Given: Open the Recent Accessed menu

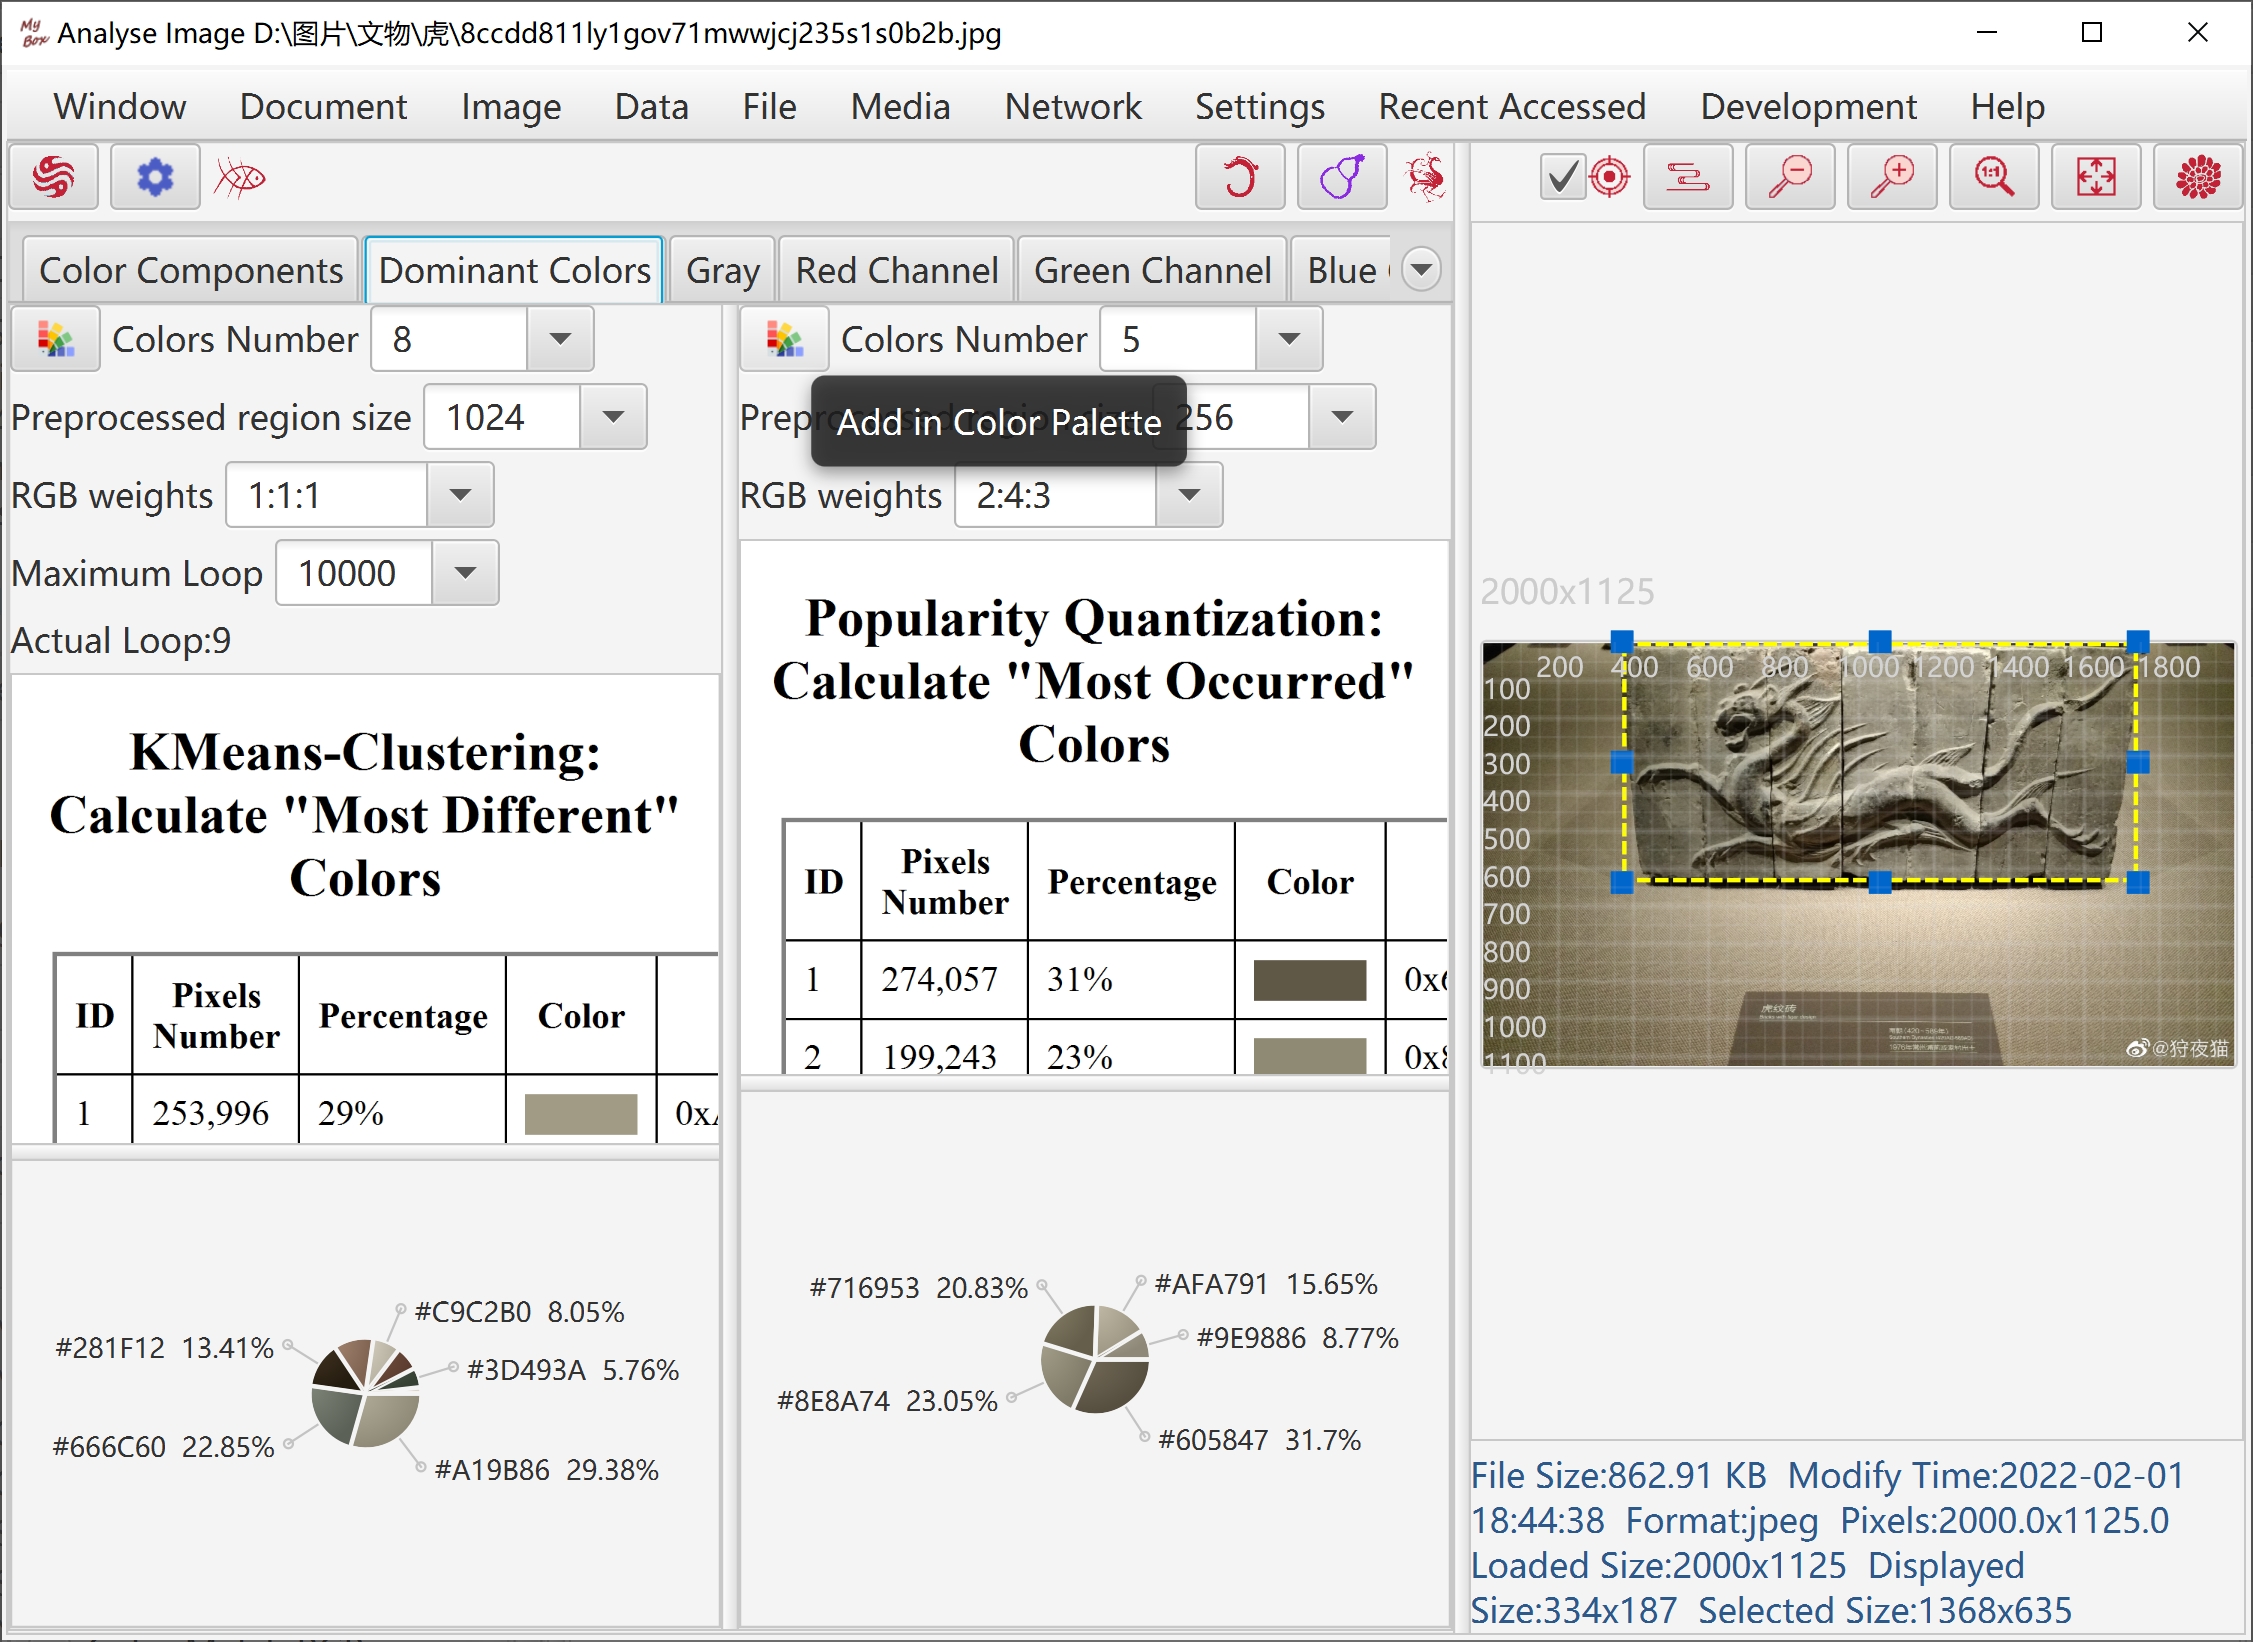Looking at the screenshot, I should point(1512,106).
